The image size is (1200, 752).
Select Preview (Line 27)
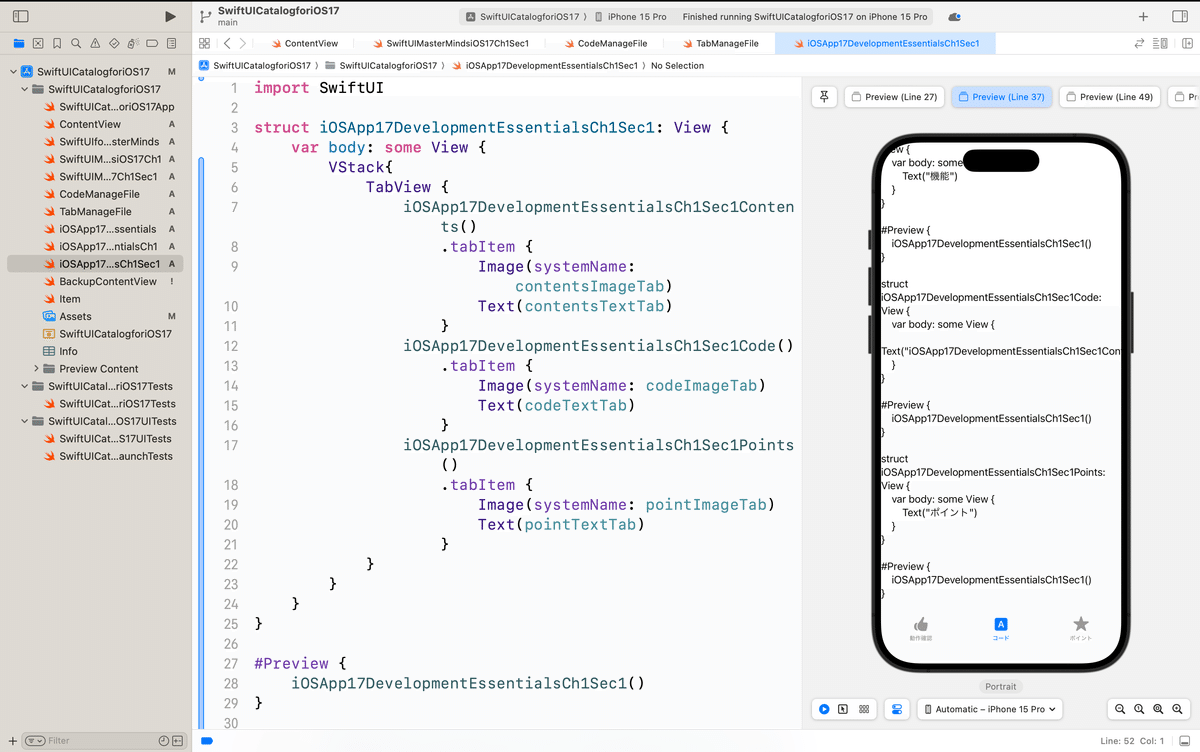tap(894, 97)
